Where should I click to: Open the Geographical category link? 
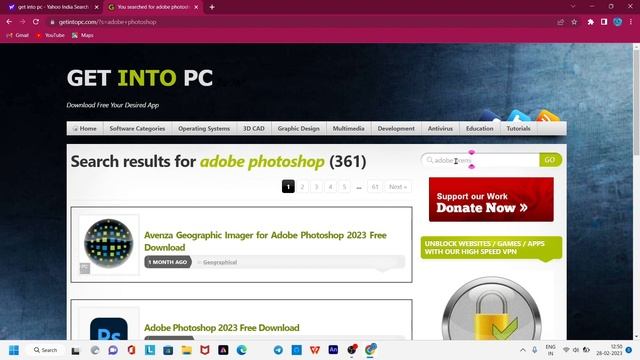click(x=220, y=262)
